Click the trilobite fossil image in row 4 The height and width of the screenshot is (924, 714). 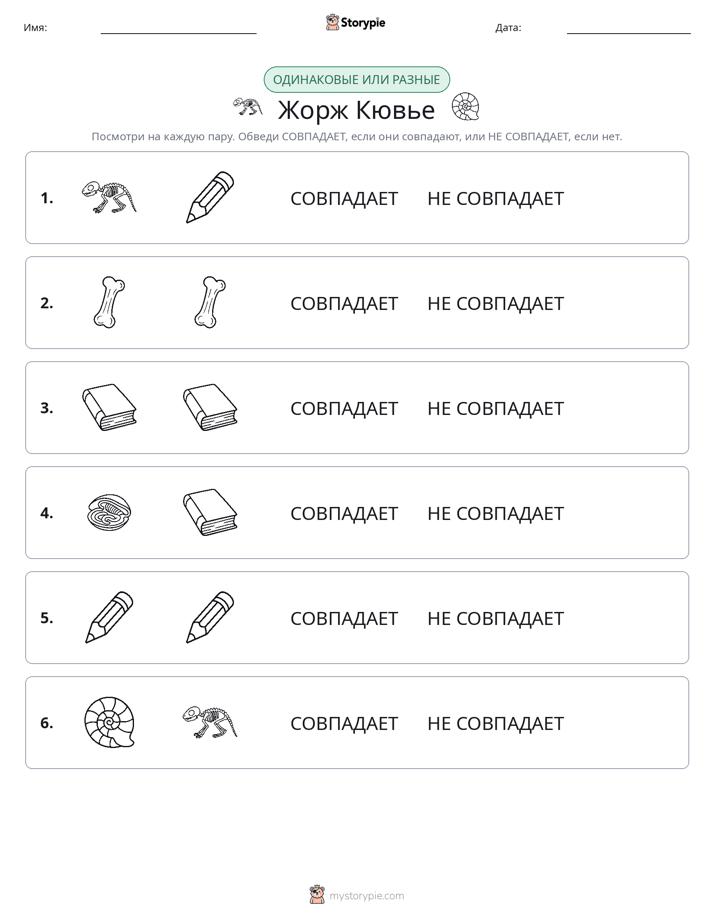point(109,512)
